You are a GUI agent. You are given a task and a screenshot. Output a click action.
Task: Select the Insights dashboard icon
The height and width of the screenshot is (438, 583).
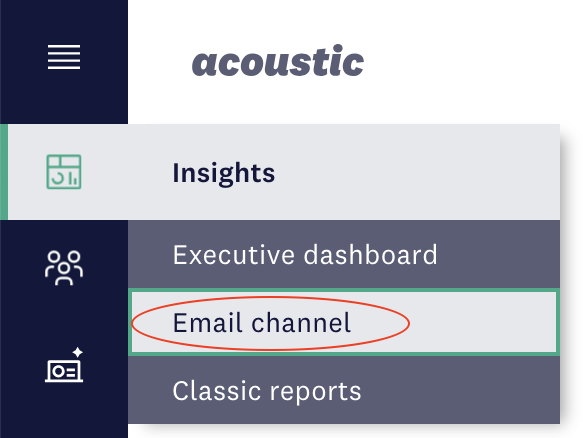[64, 172]
